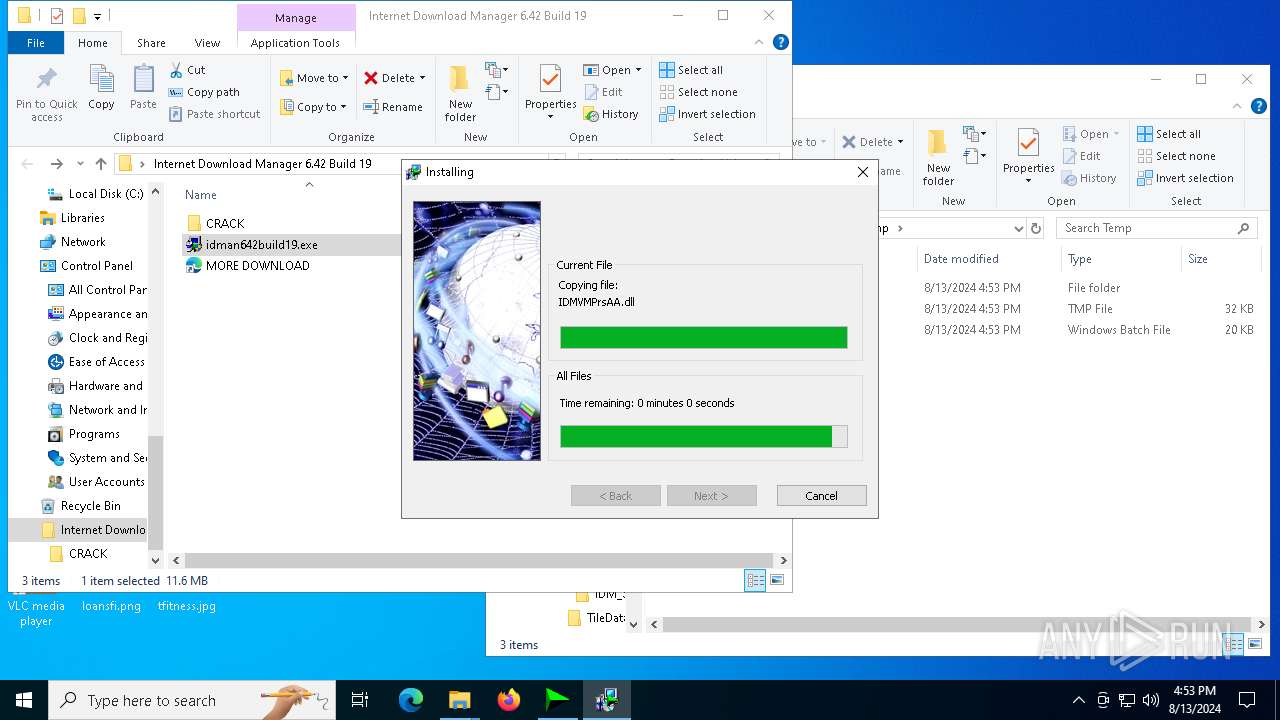Viewport: 1280px width, 720px height.
Task: Click Select all in front Explorer window
Action: click(691, 70)
